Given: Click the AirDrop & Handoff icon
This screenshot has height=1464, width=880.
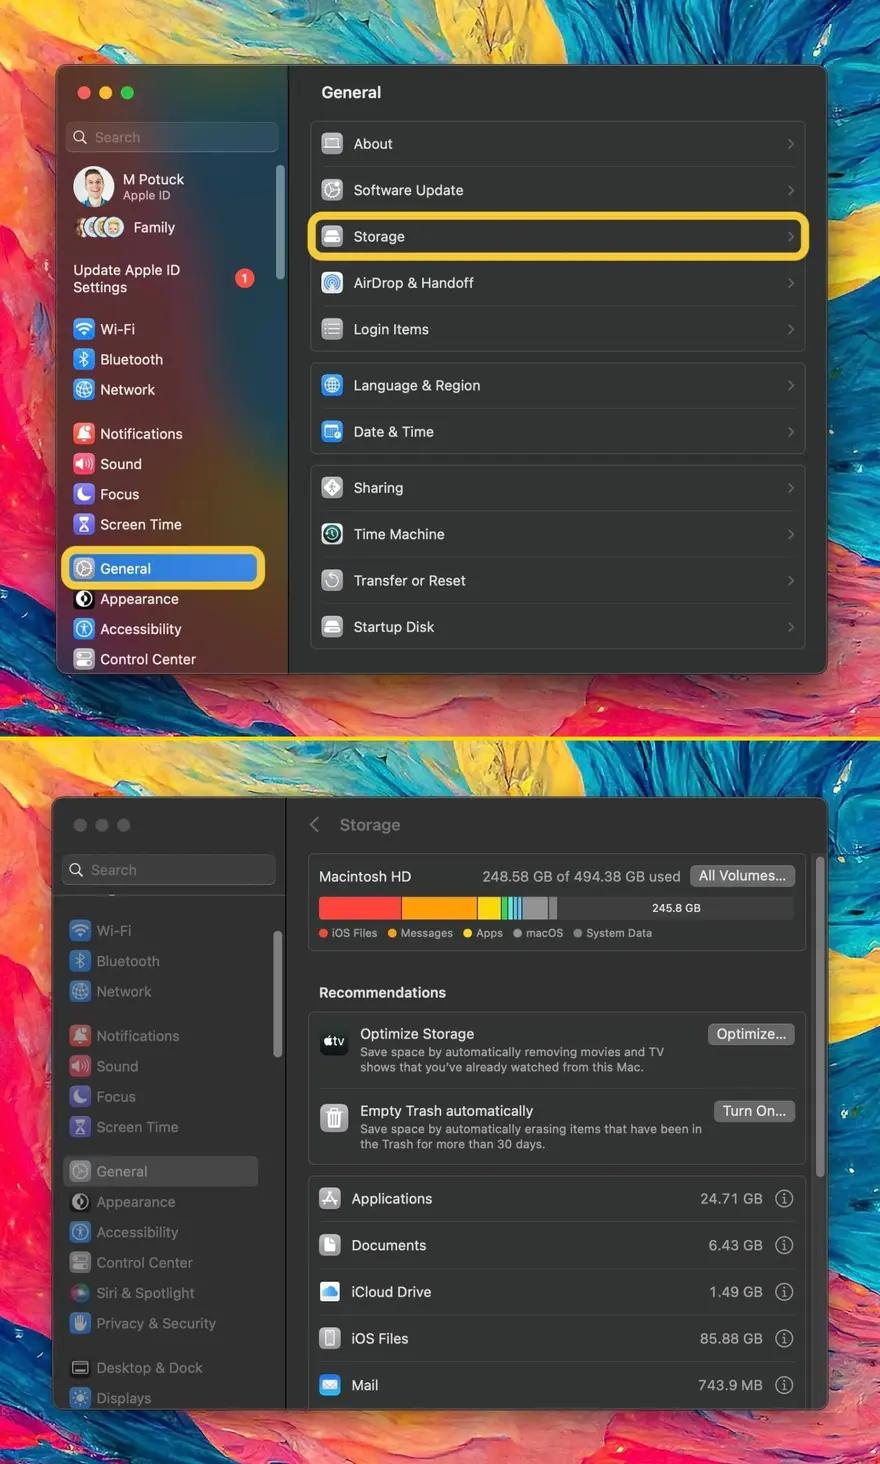Looking at the screenshot, I should coord(332,283).
